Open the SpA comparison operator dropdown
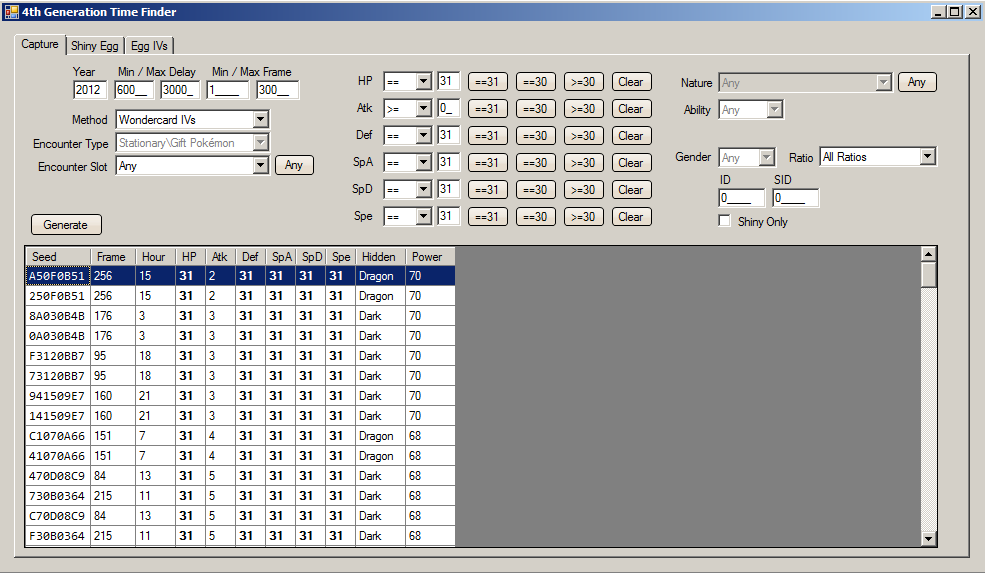 point(423,163)
